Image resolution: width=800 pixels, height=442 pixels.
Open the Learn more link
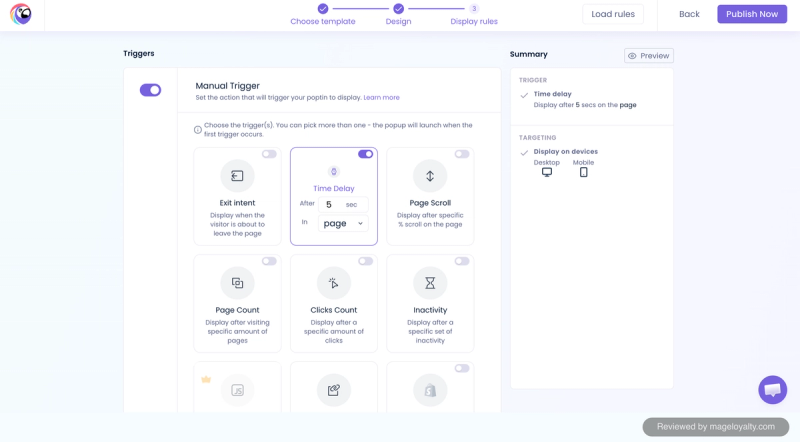pyautogui.click(x=381, y=97)
